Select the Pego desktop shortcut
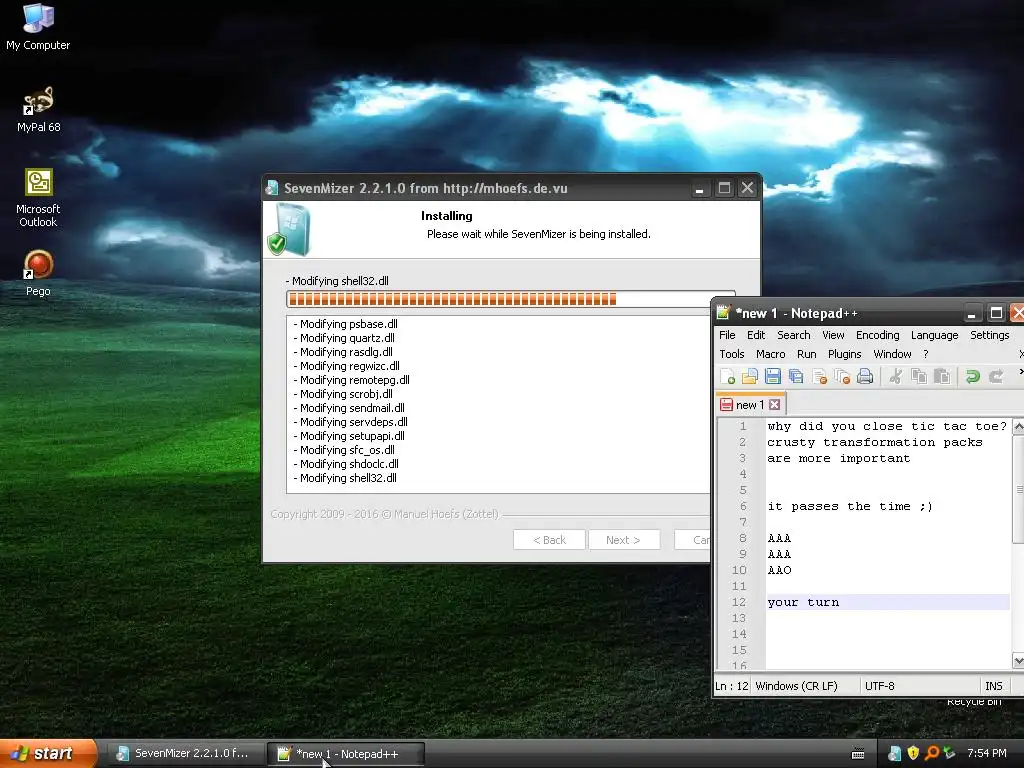Screen dimensions: 1024x768 [x=38, y=273]
